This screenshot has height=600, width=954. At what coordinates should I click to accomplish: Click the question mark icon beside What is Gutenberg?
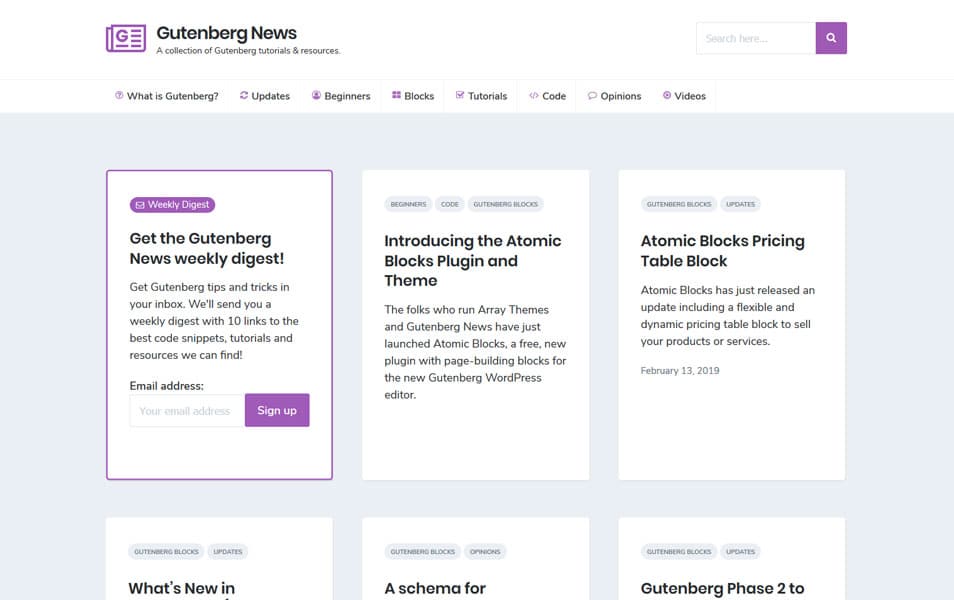tap(119, 96)
